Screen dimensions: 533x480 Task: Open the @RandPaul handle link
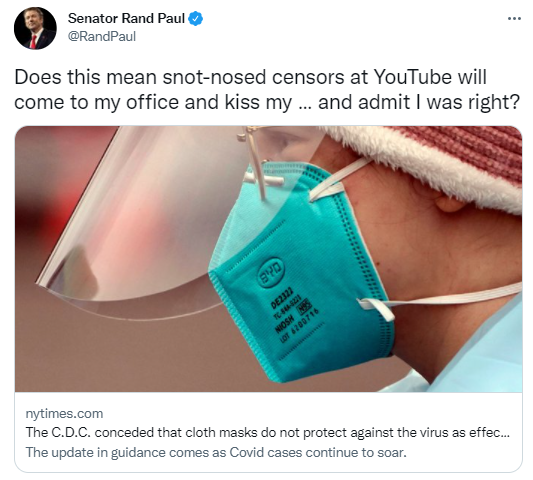[102, 36]
